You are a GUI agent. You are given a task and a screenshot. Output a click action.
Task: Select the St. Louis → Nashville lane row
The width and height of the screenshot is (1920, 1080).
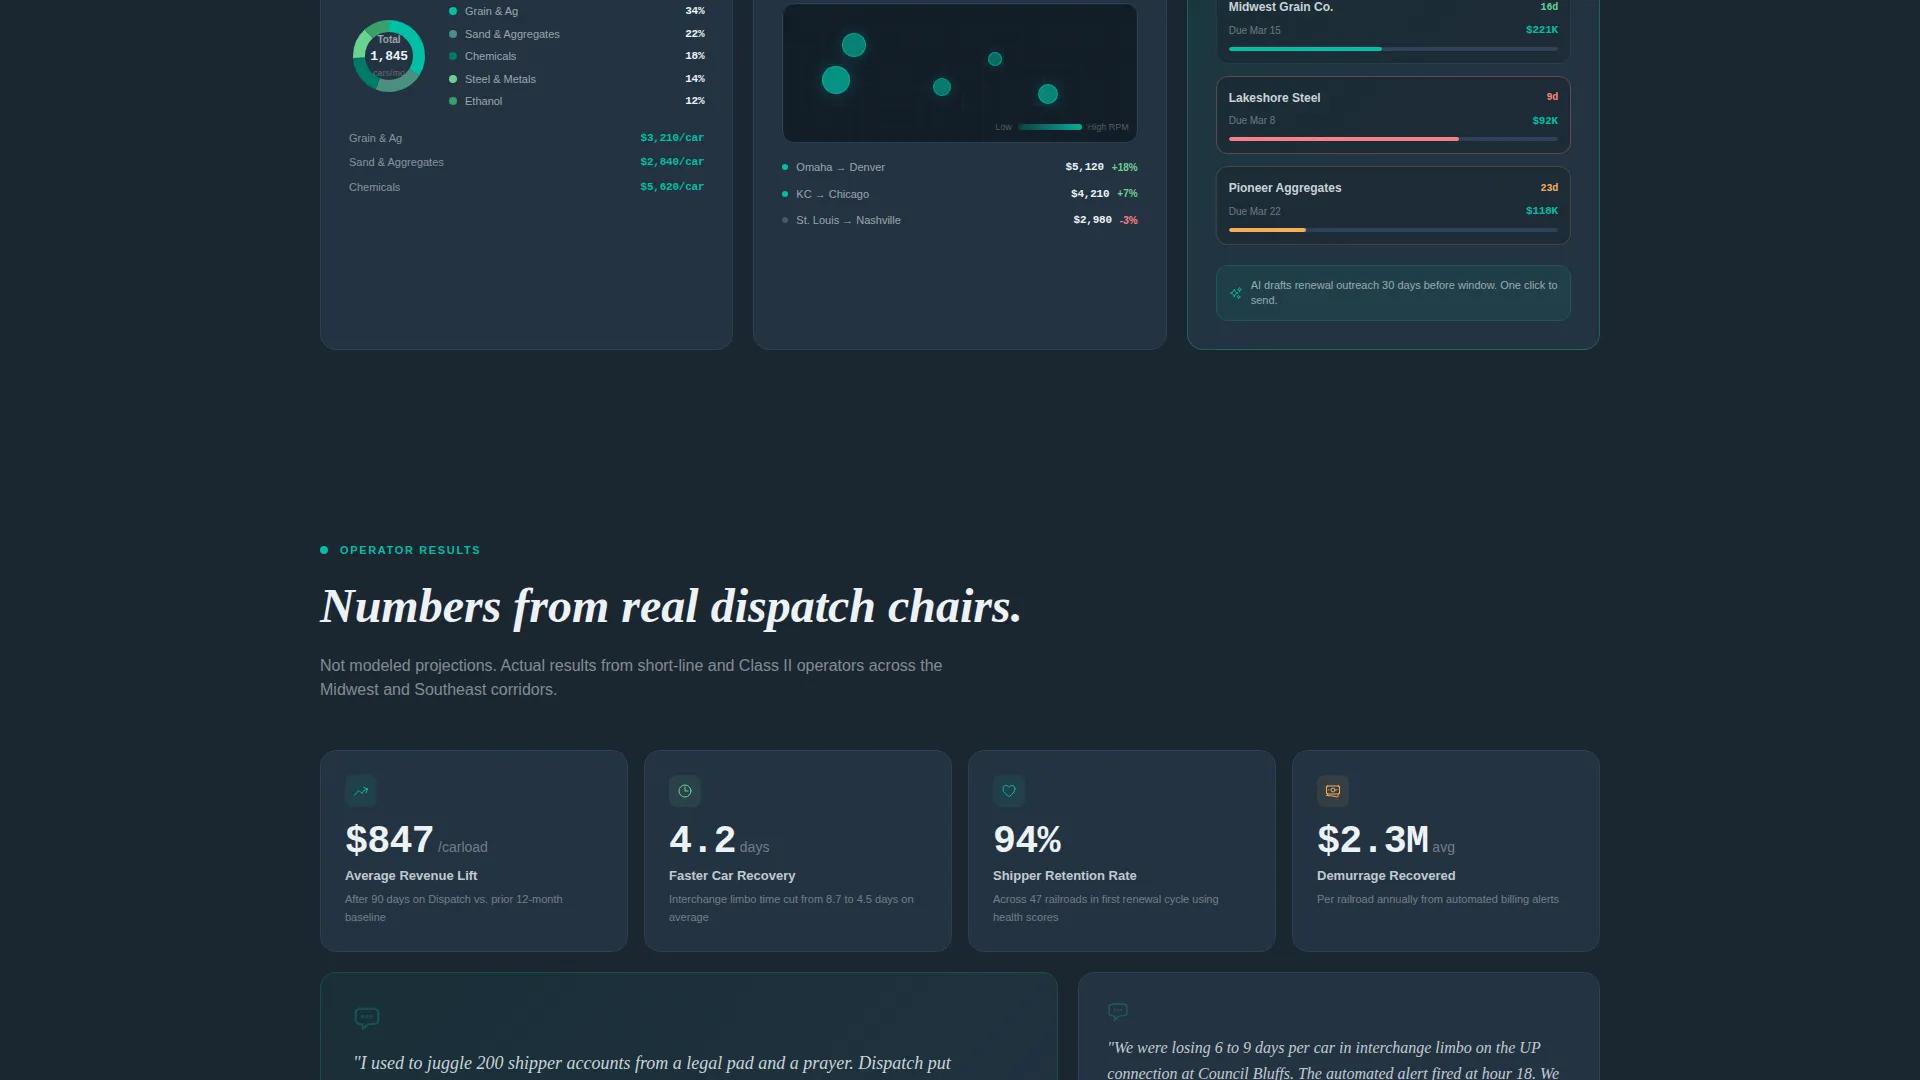tap(960, 220)
